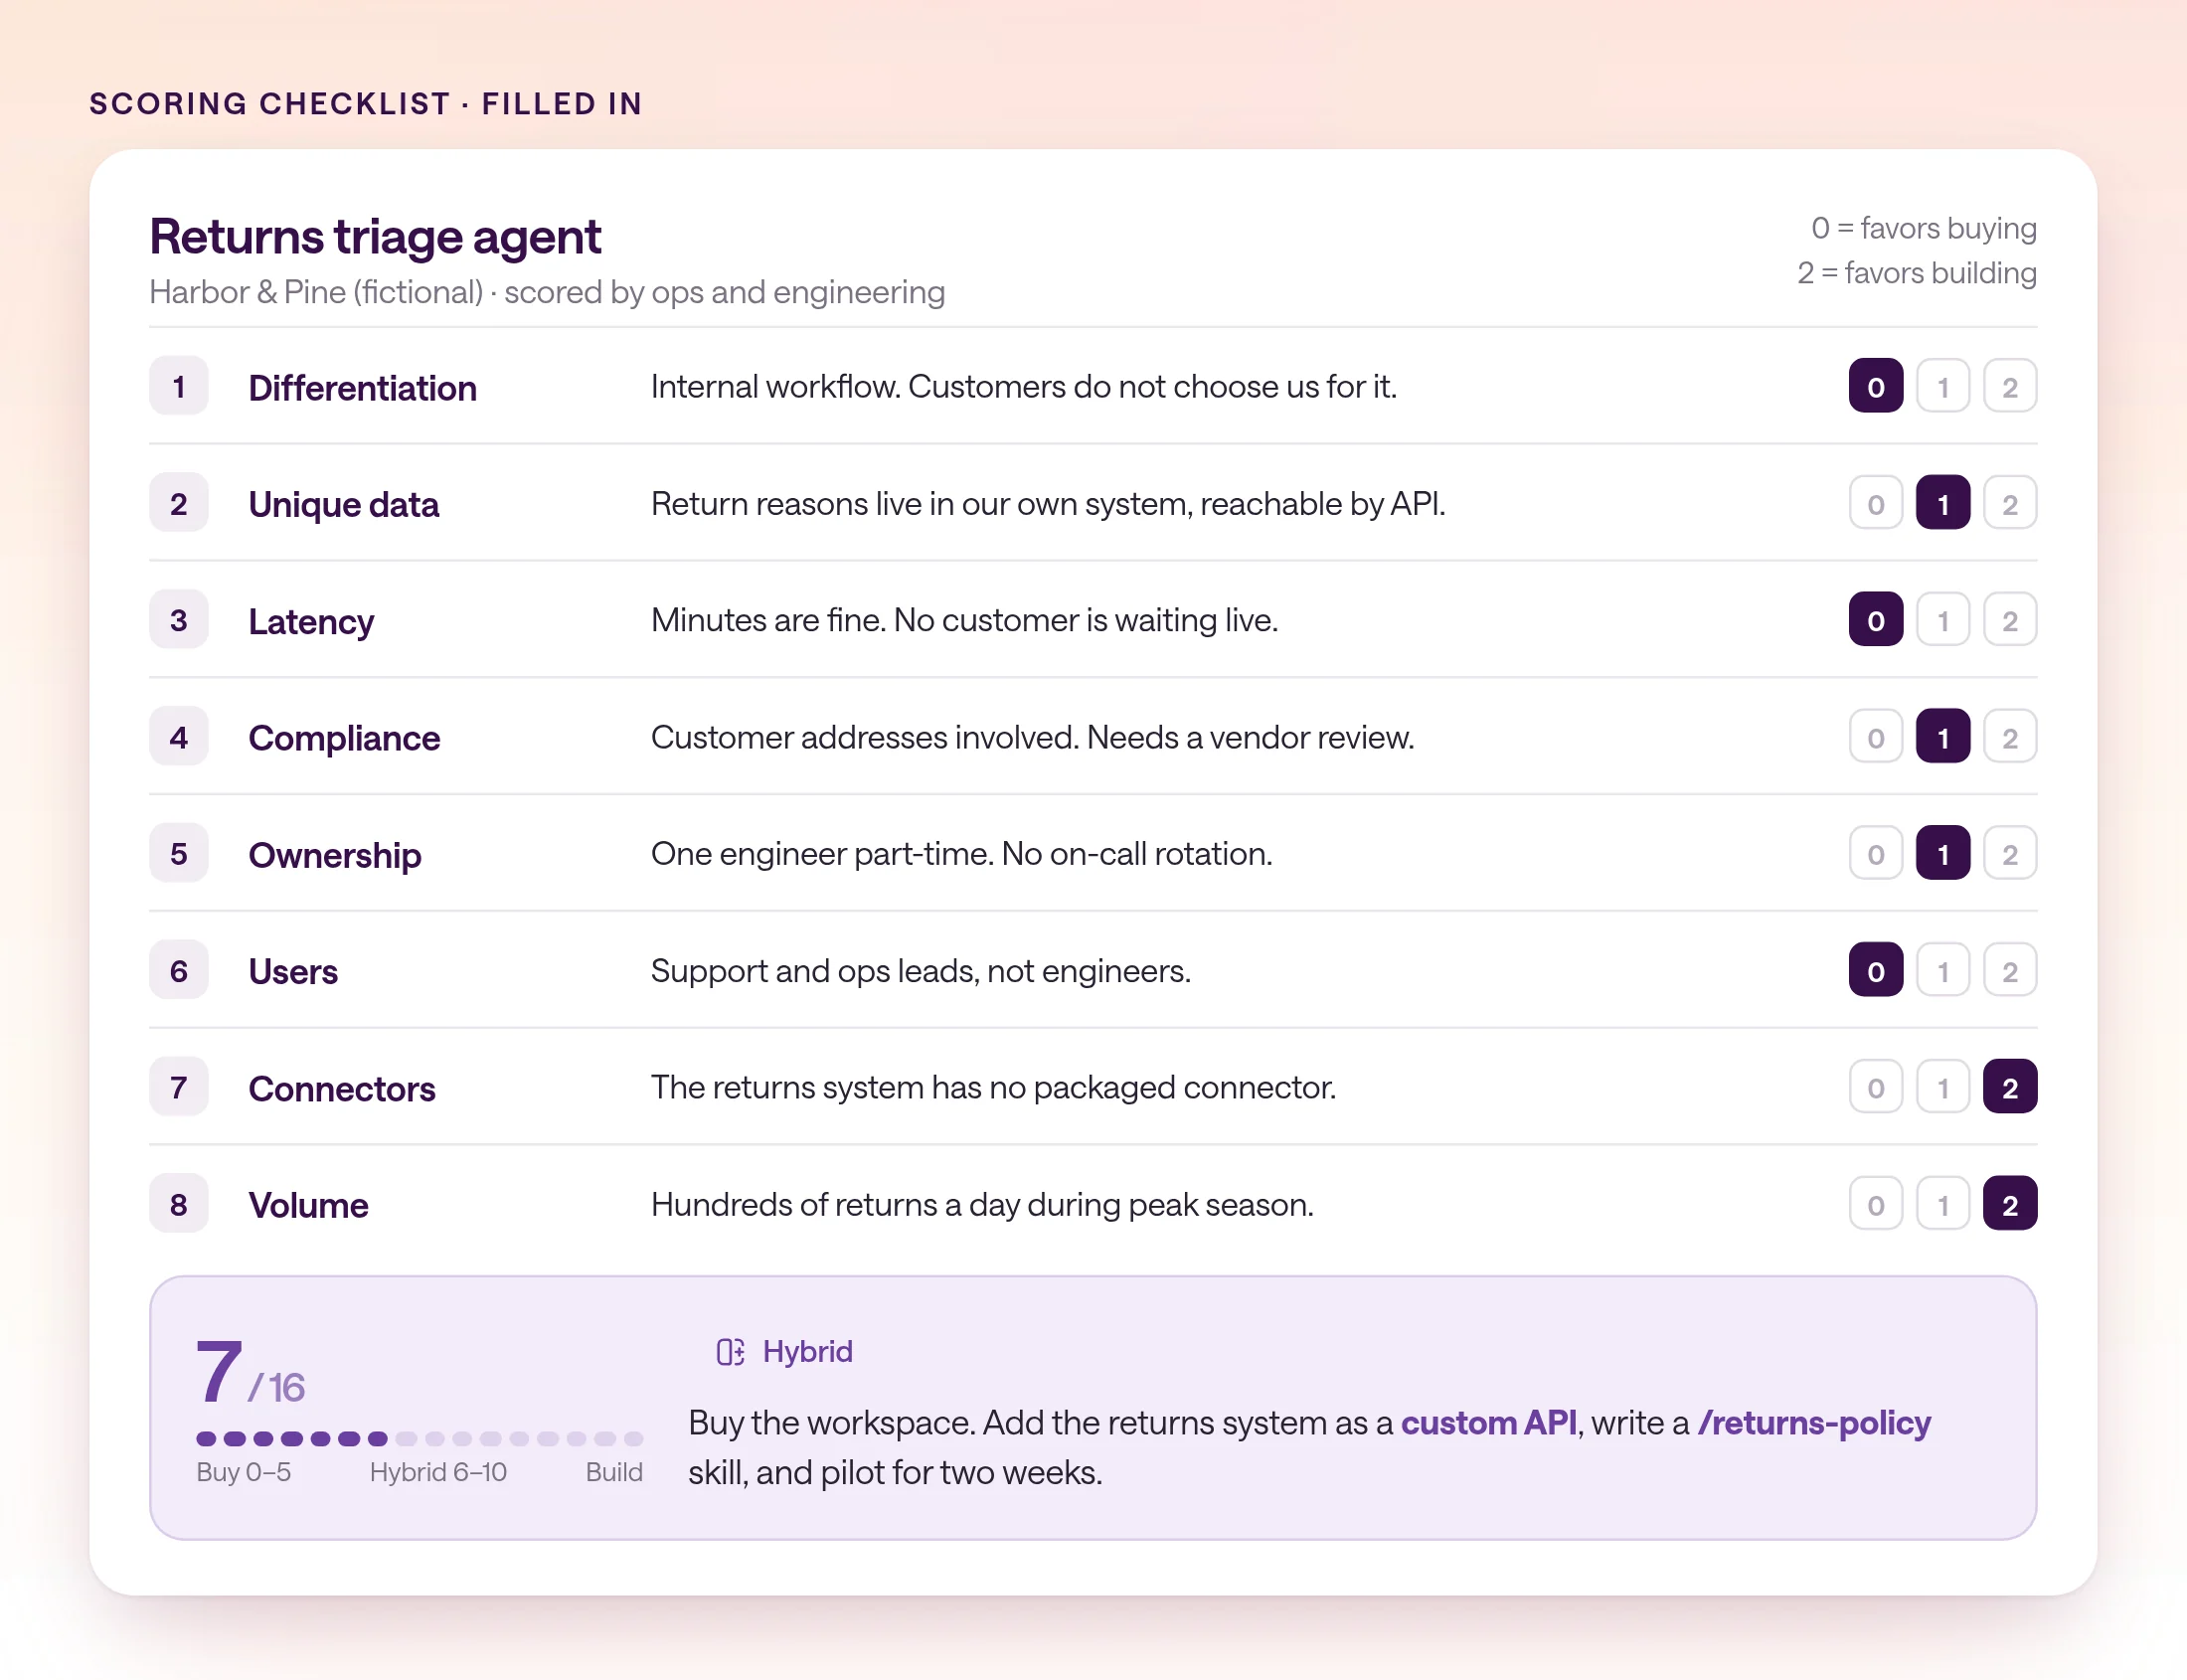Choose score 2 for Ownership
The image size is (2187, 1680).
click(x=2009, y=853)
